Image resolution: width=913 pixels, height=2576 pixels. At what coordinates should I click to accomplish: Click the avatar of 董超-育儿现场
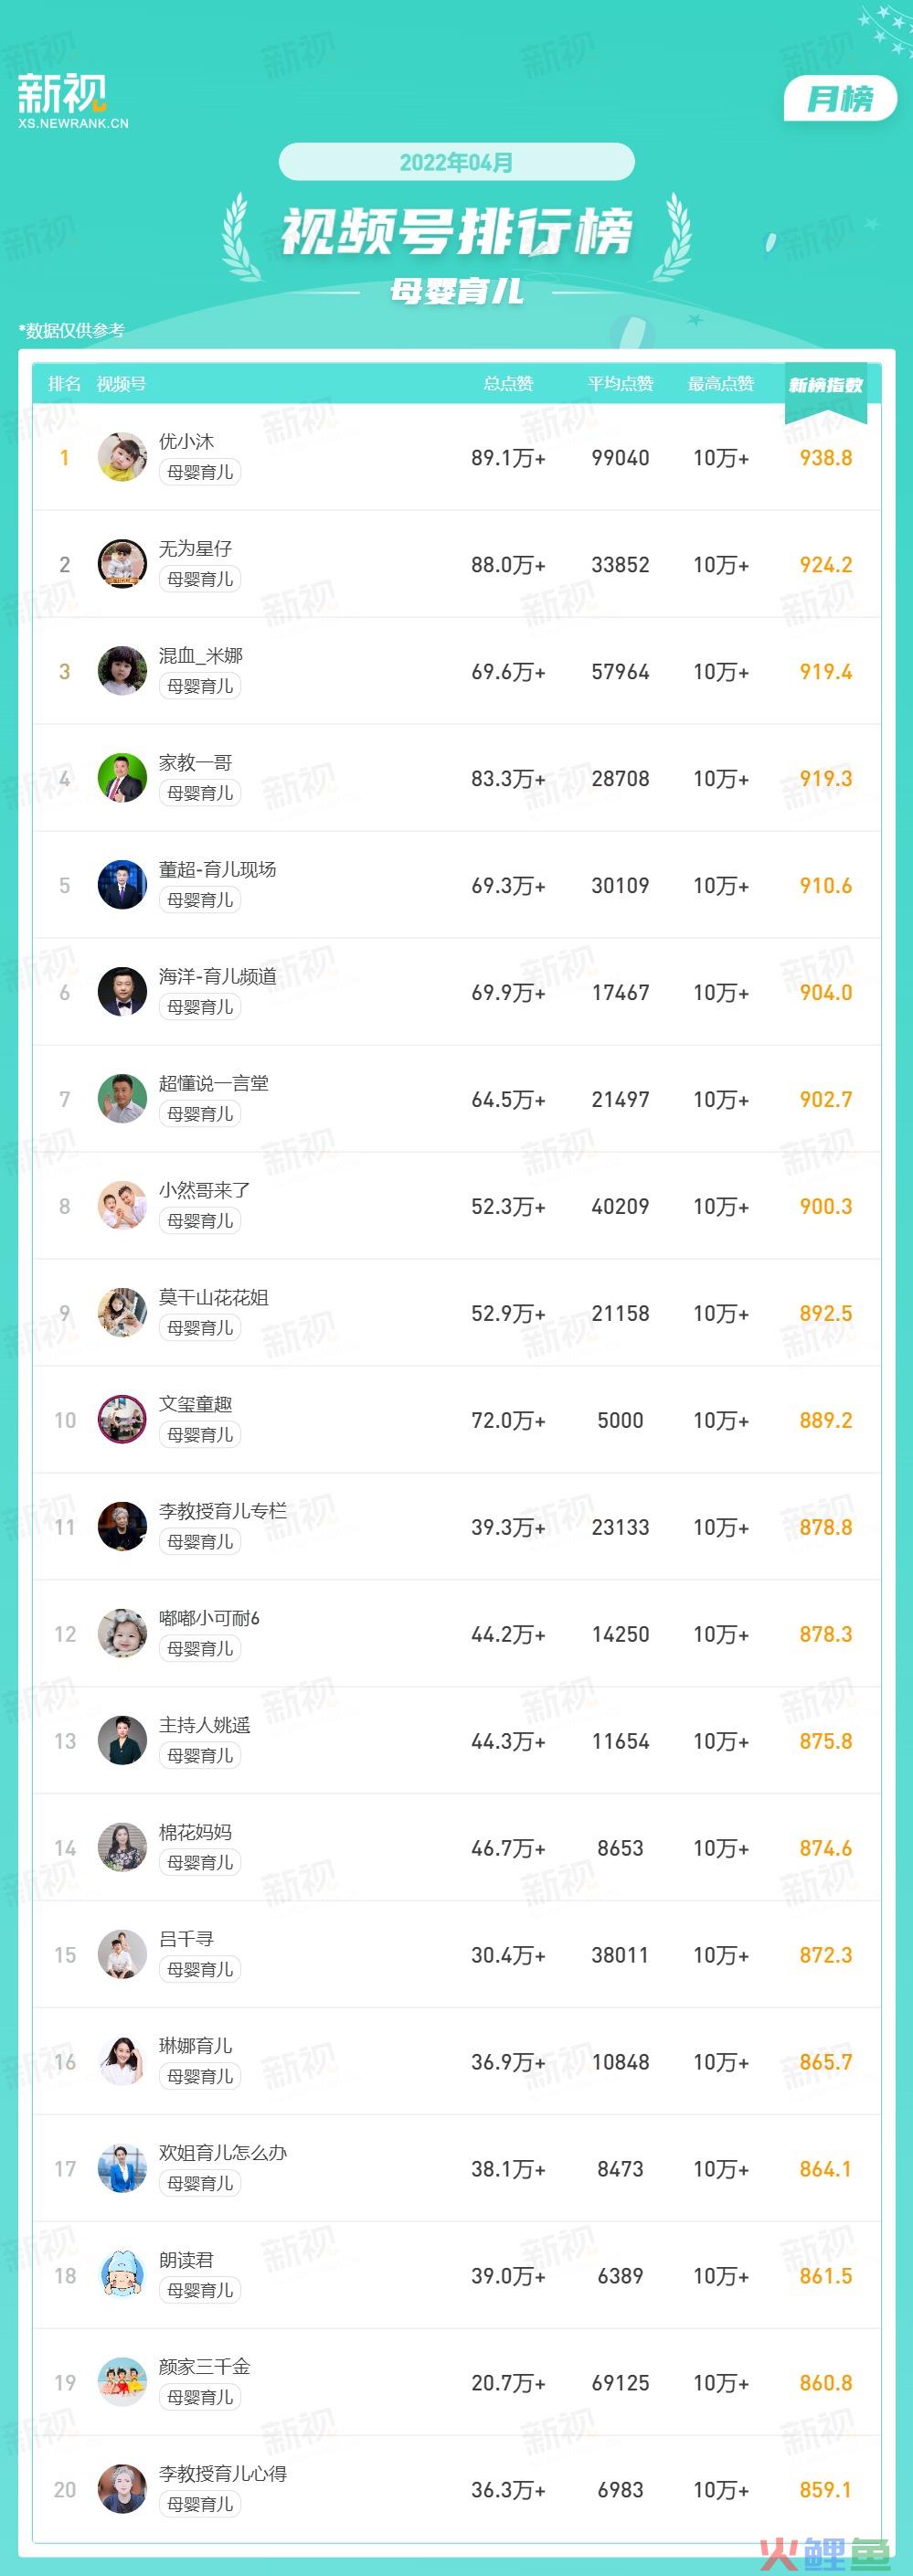[122, 885]
